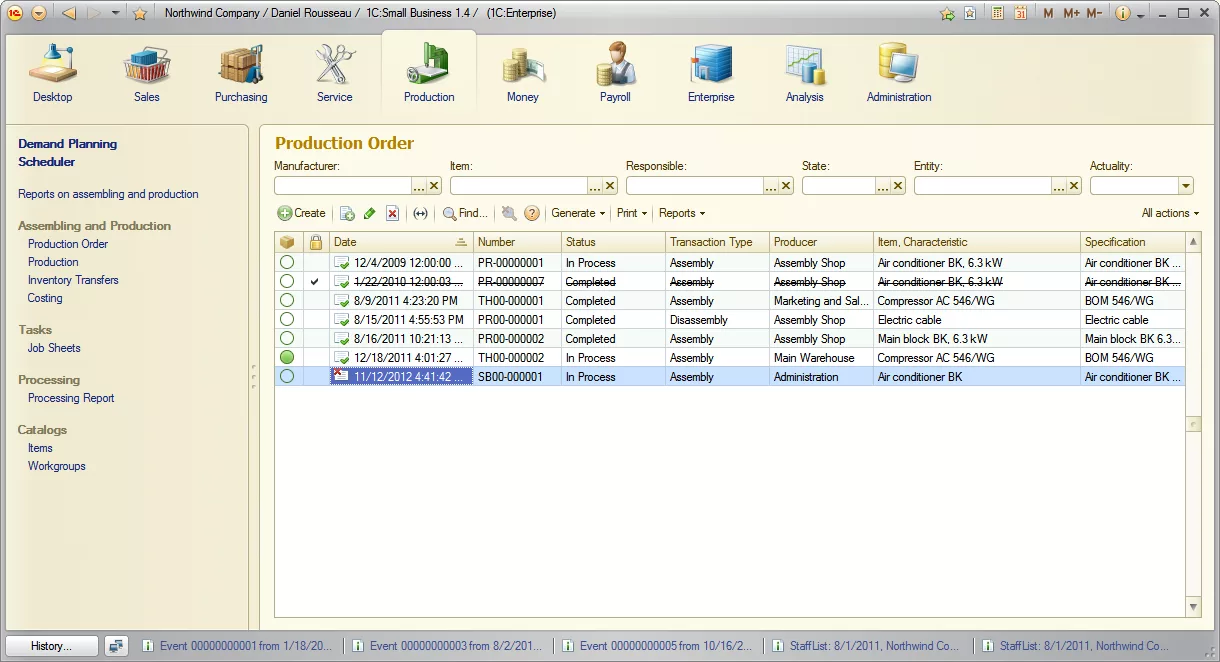Click the M+ memory add button

coord(1071,13)
